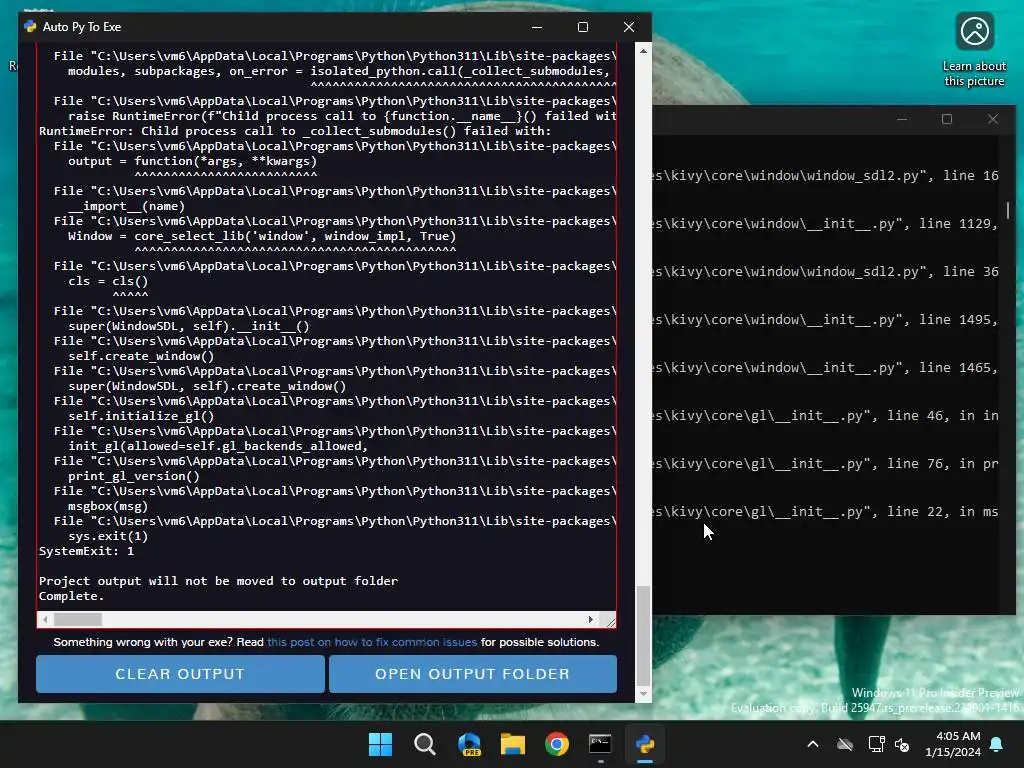Click the 'msgbox(msg)' output line
The width and height of the screenshot is (1024, 768).
click(x=108, y=506)
